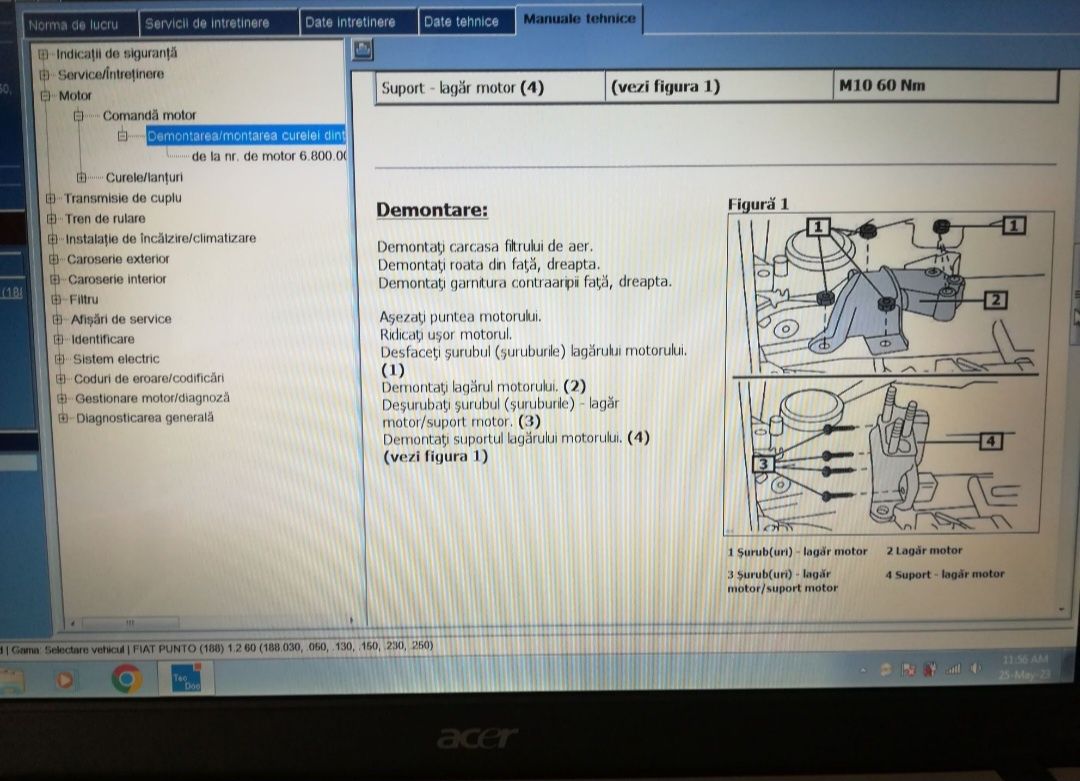This screenshot has height=781, width=1080.
Task: Select the Comandă motor tree entry
Action: pyautogui.click(x=149, y=115)
